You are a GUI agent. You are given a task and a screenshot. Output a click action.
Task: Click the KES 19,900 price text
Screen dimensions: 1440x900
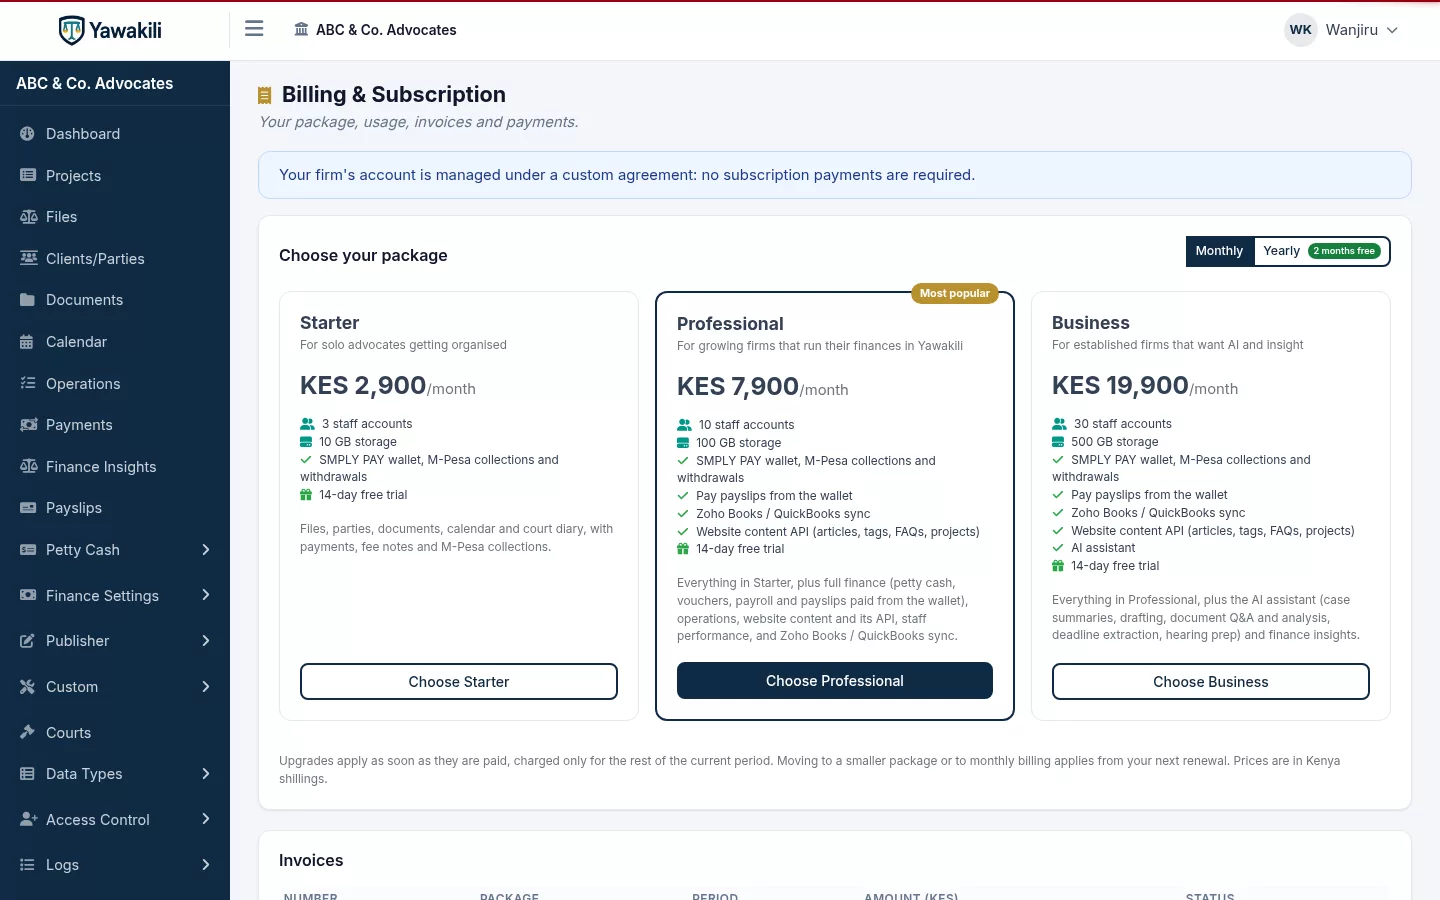(1120, 386)
